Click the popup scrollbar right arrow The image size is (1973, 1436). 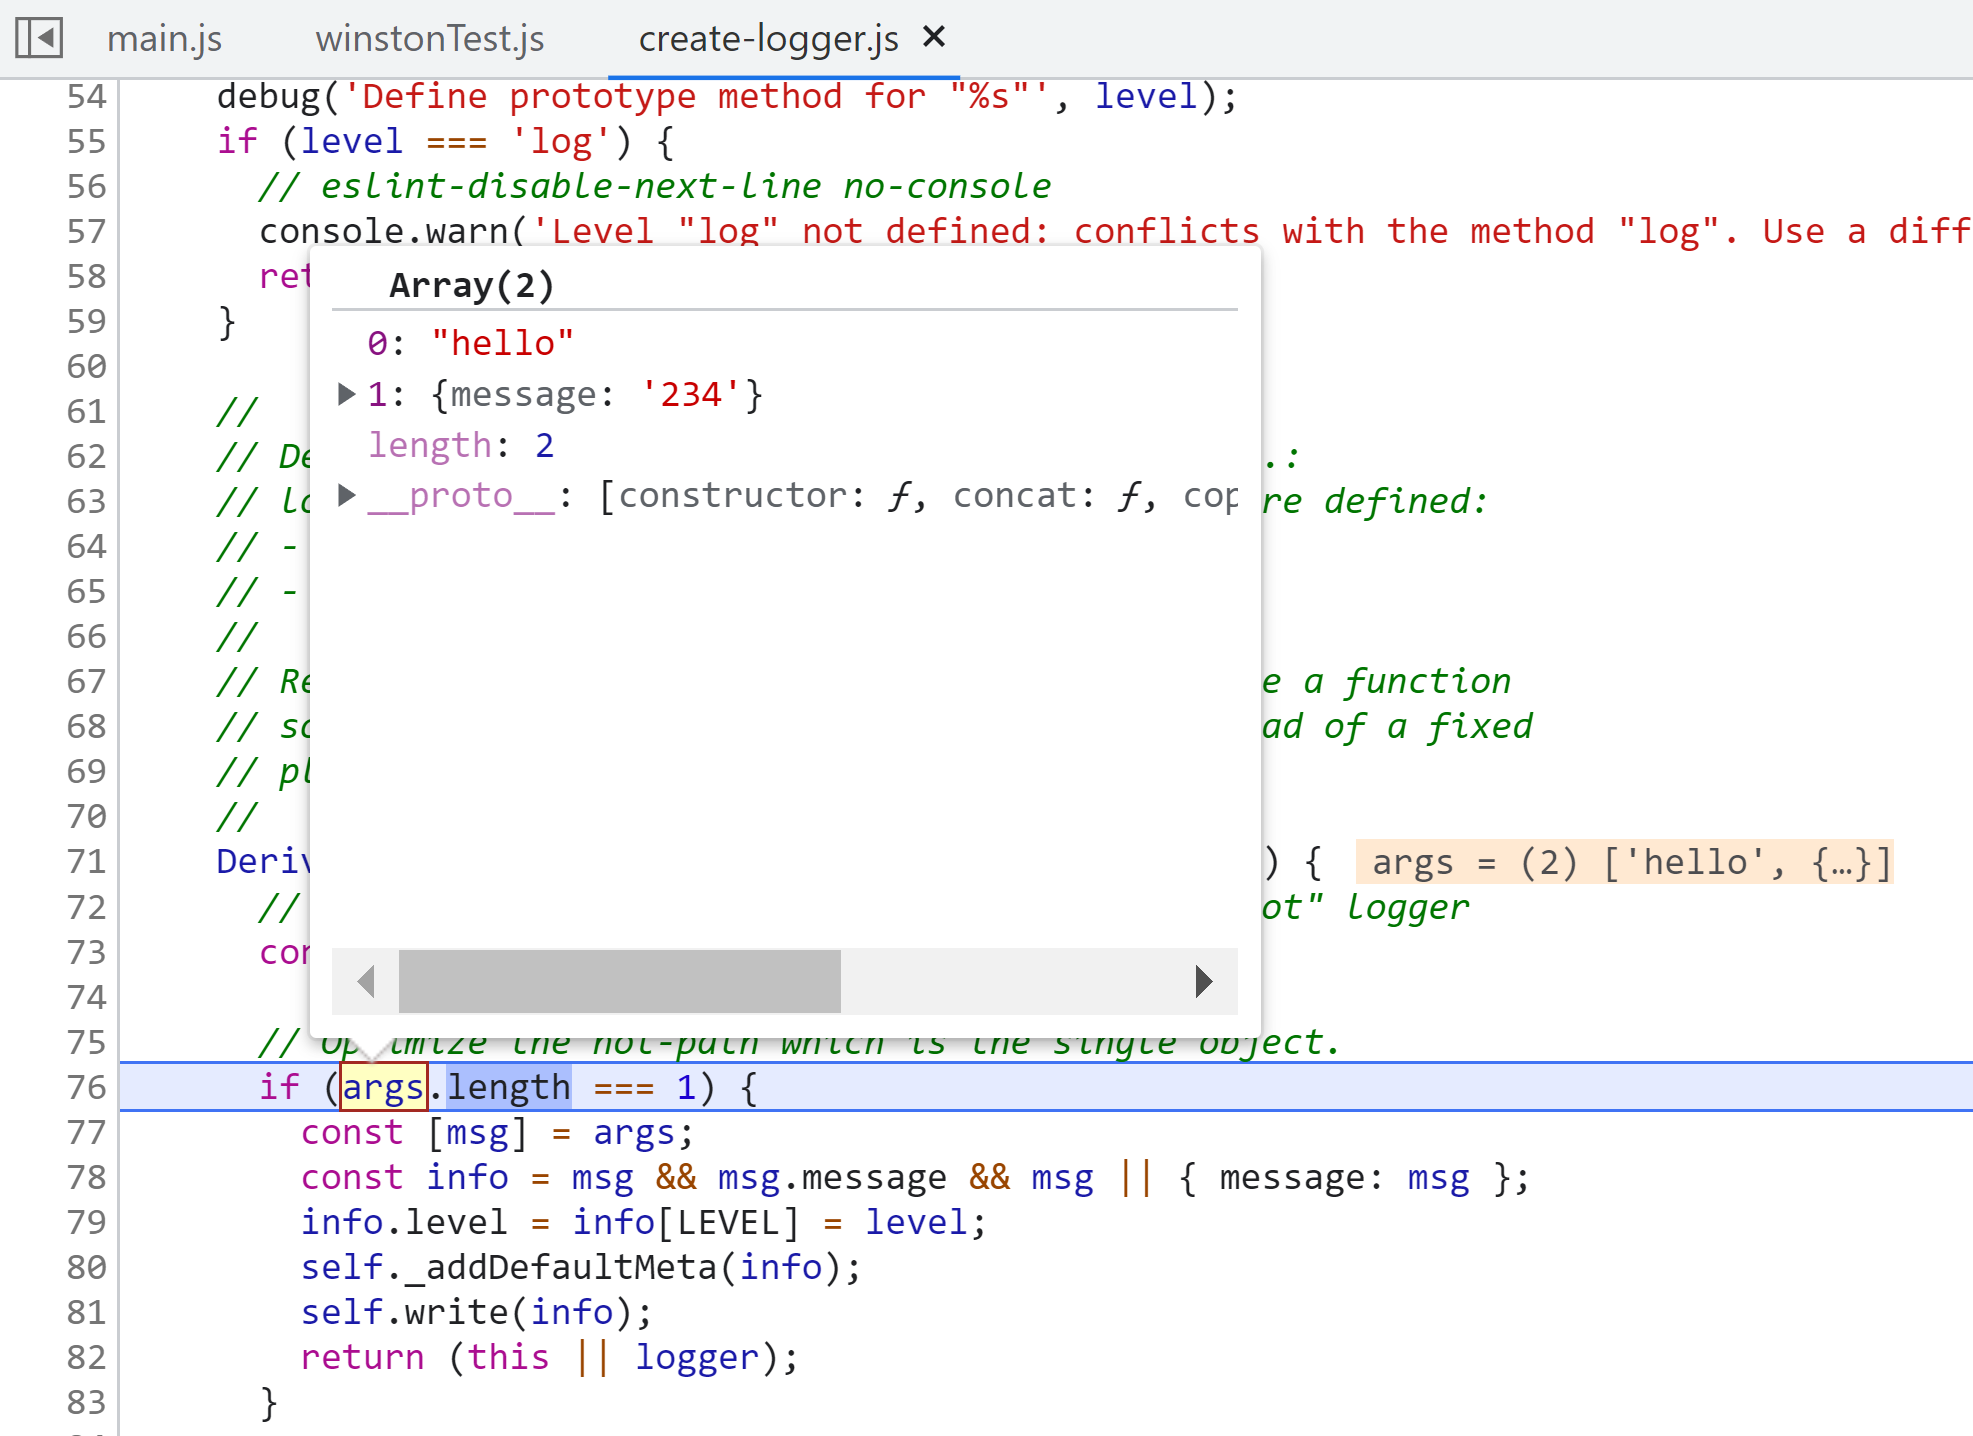click(1203, 981)
